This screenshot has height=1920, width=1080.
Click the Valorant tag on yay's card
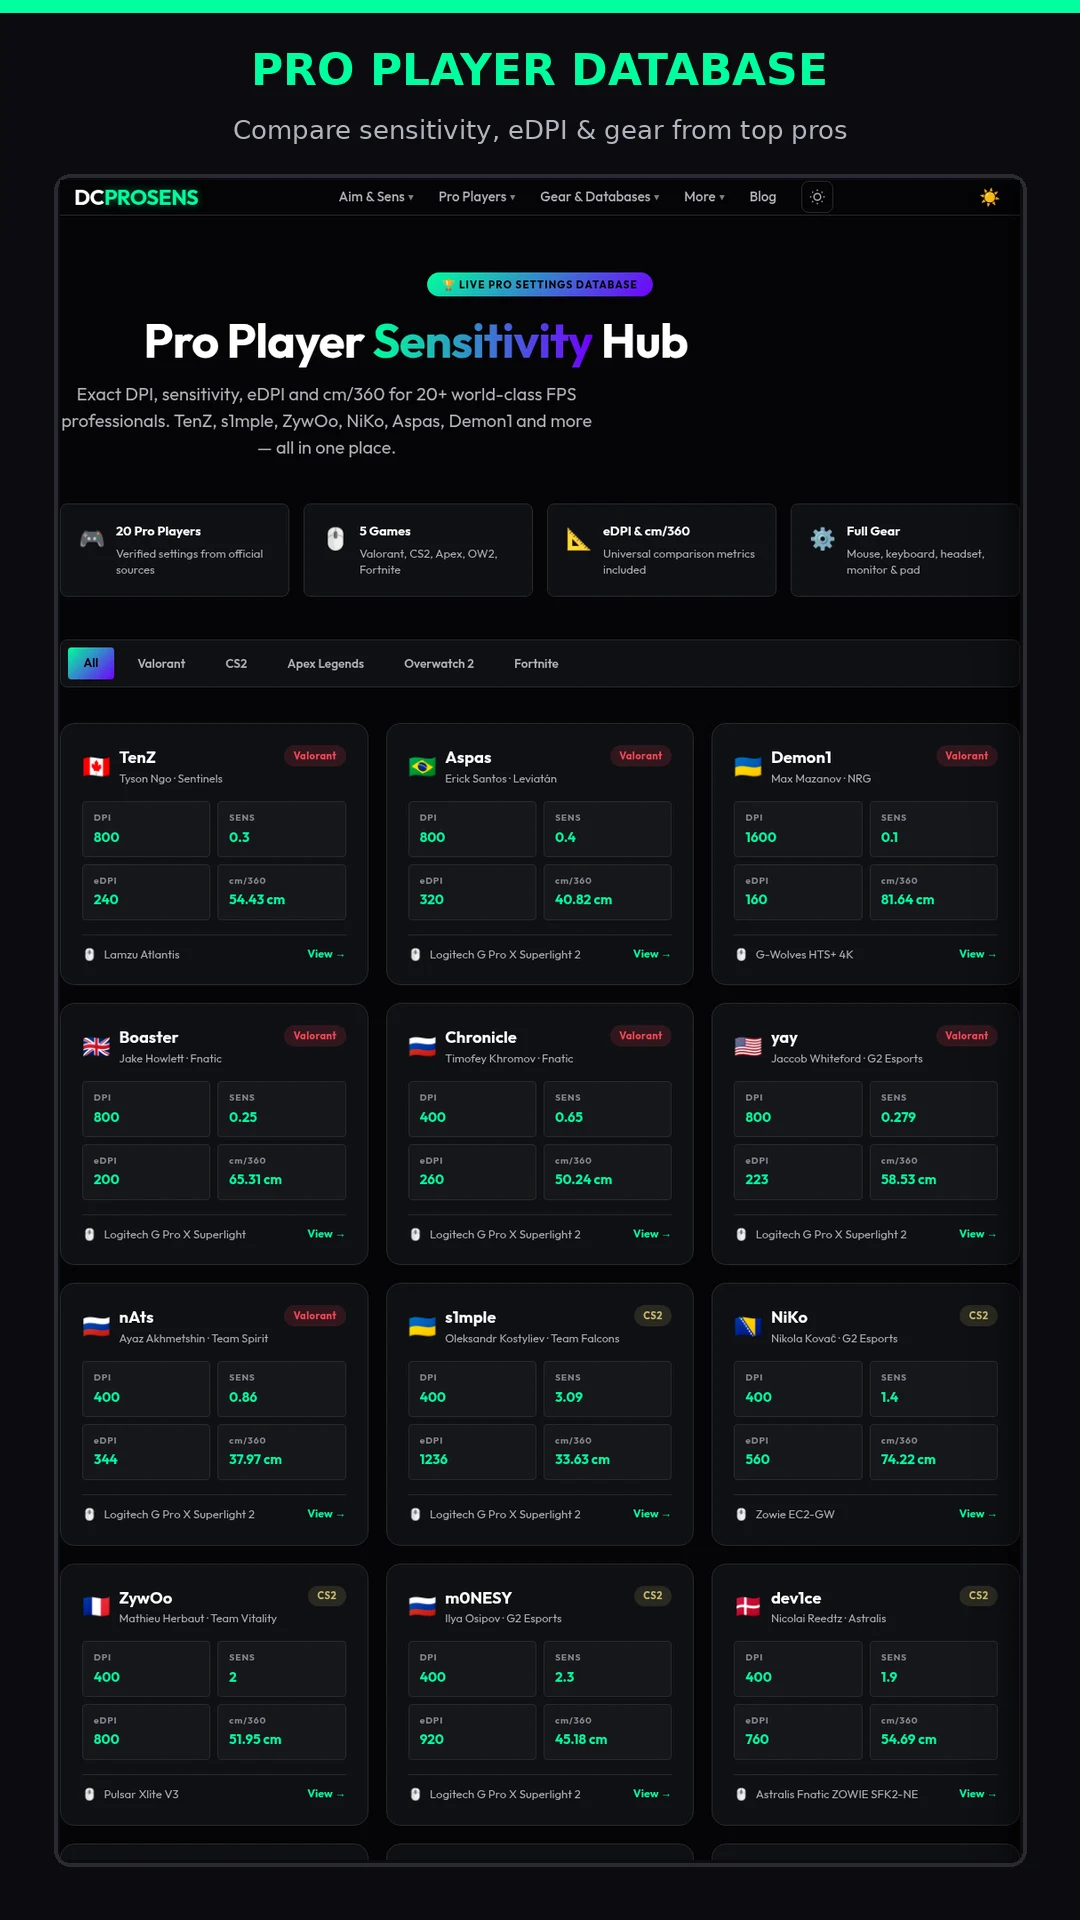[x=967, y=1036]
